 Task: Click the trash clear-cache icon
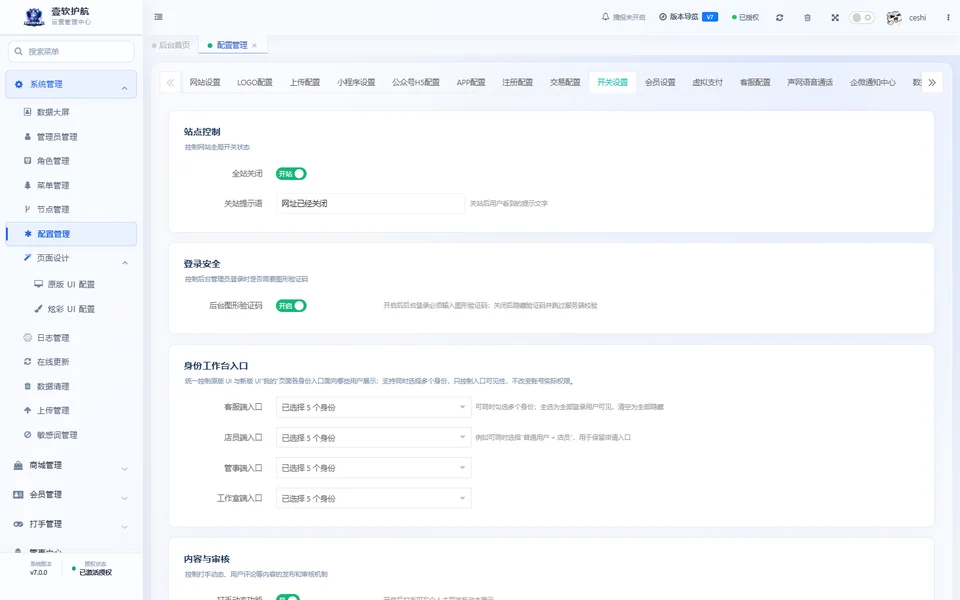pos(808,17)
